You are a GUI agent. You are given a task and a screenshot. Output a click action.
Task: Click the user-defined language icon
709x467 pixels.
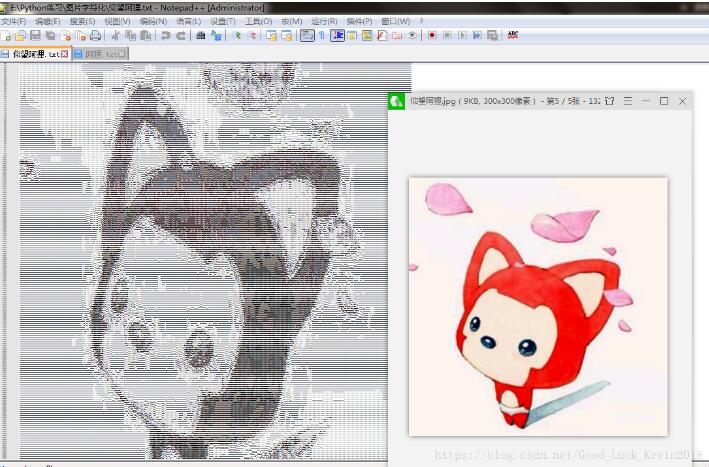tap(352, 36)
